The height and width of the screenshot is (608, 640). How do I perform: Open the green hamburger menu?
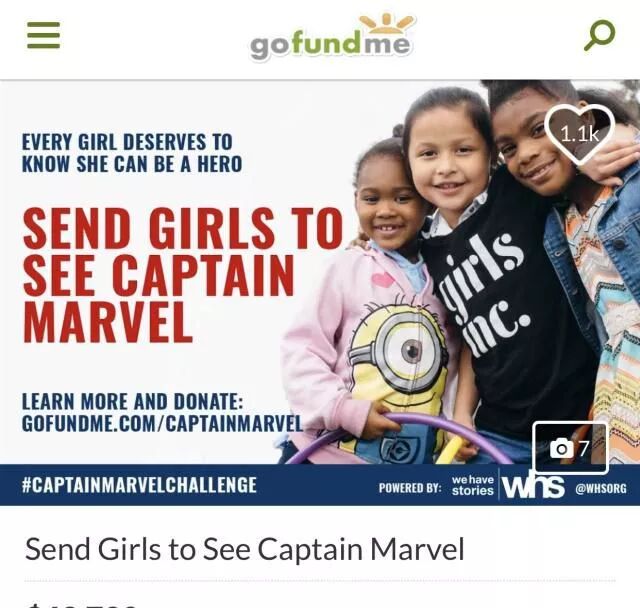click(x=44, y=35)
